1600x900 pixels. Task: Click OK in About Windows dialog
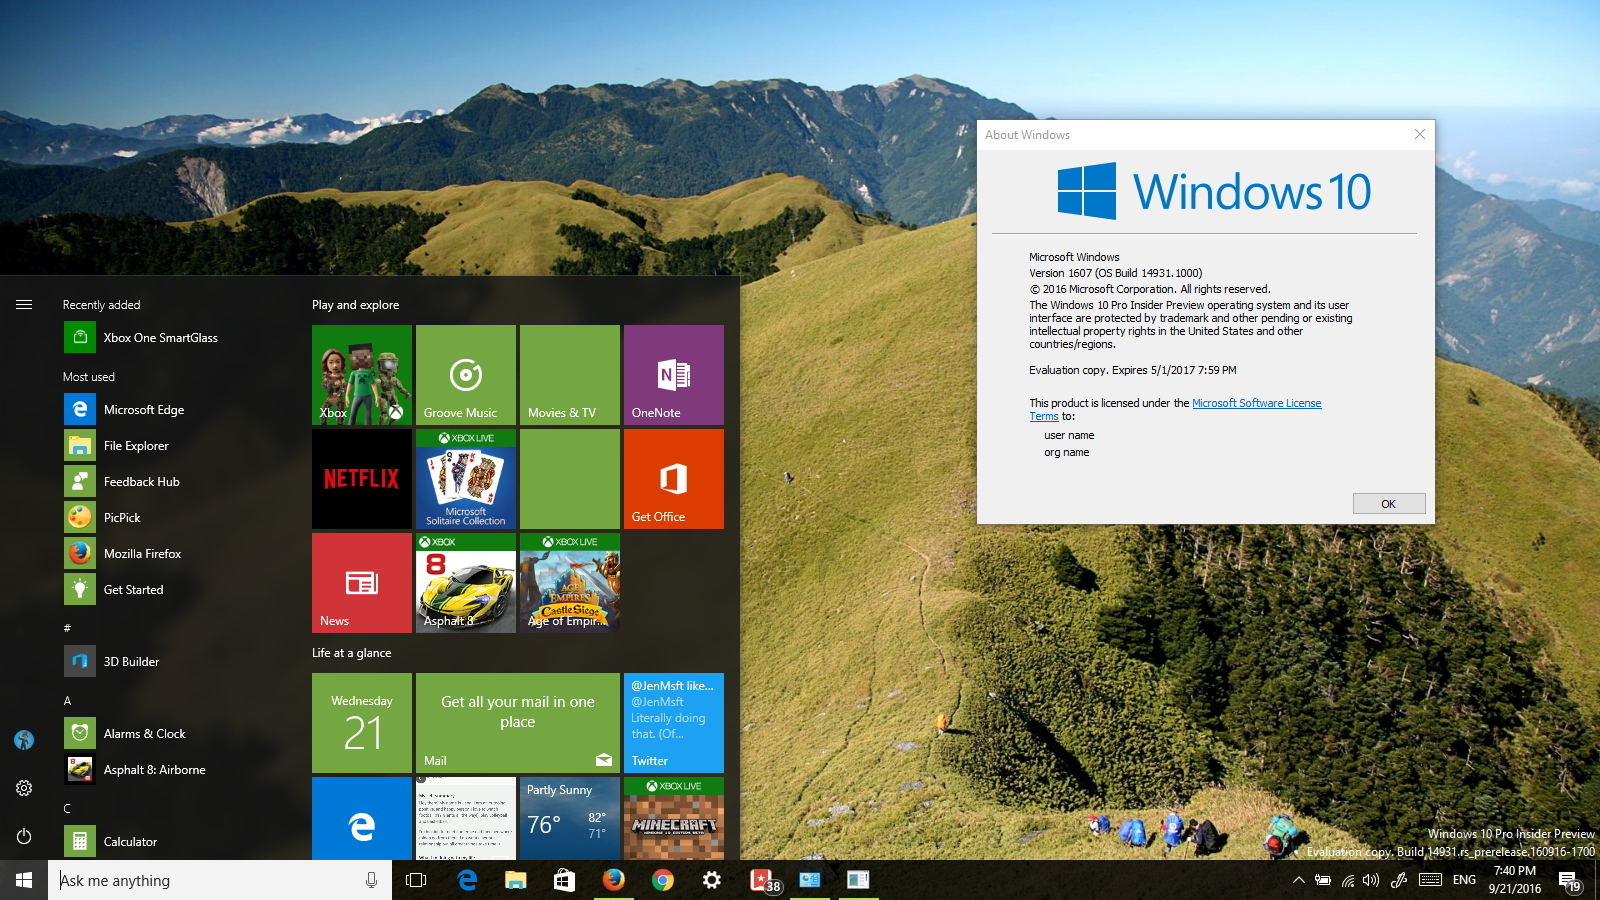[x=1388, y=504]
